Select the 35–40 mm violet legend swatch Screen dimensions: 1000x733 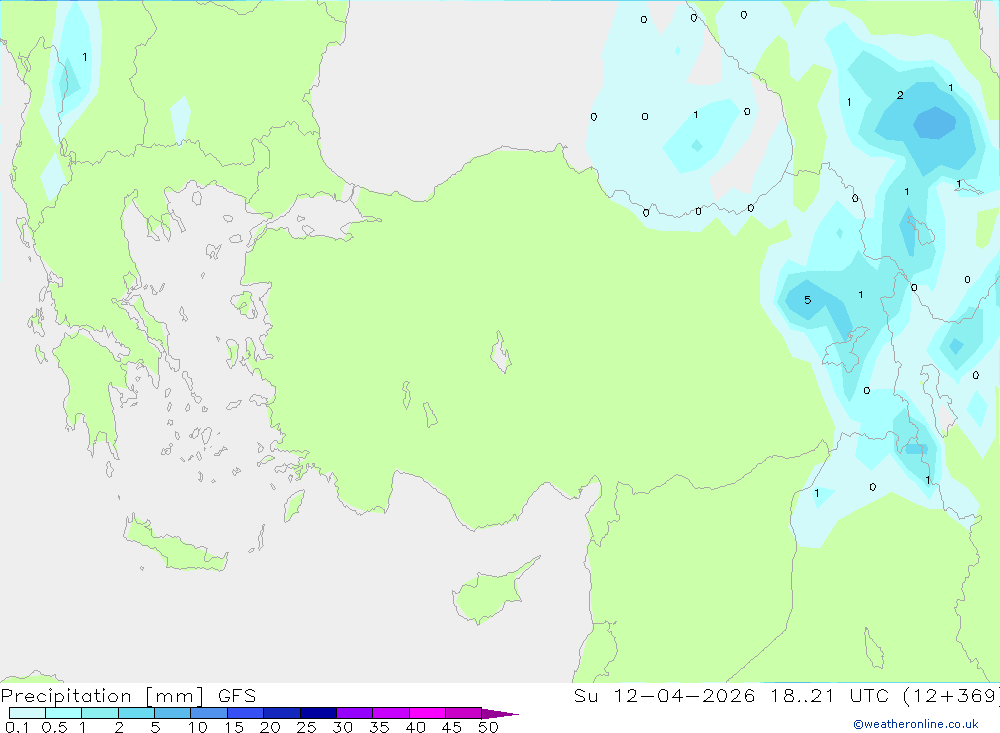click(391, 713)
